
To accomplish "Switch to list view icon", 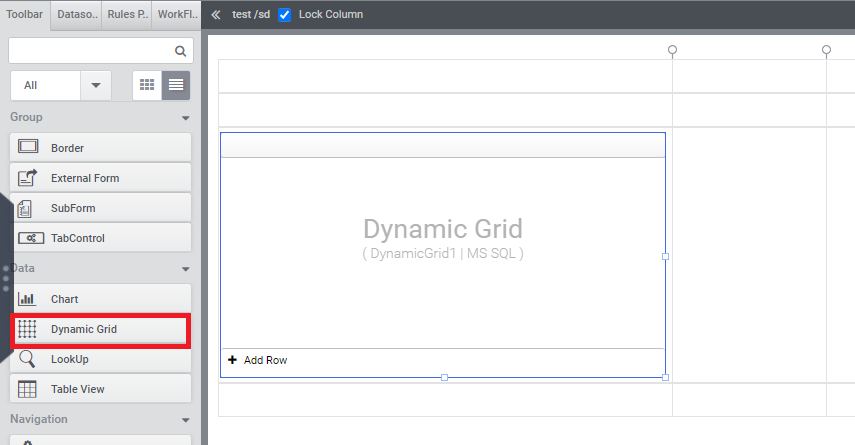I will coord(176,85).
